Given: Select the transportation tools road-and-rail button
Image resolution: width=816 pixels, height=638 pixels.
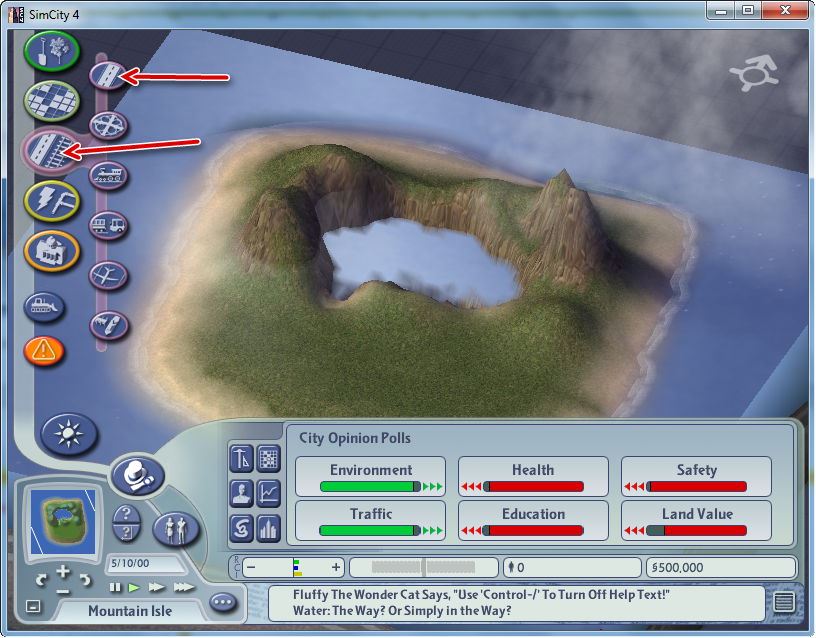Looking at the screenshot, I should tap(50, 150).
